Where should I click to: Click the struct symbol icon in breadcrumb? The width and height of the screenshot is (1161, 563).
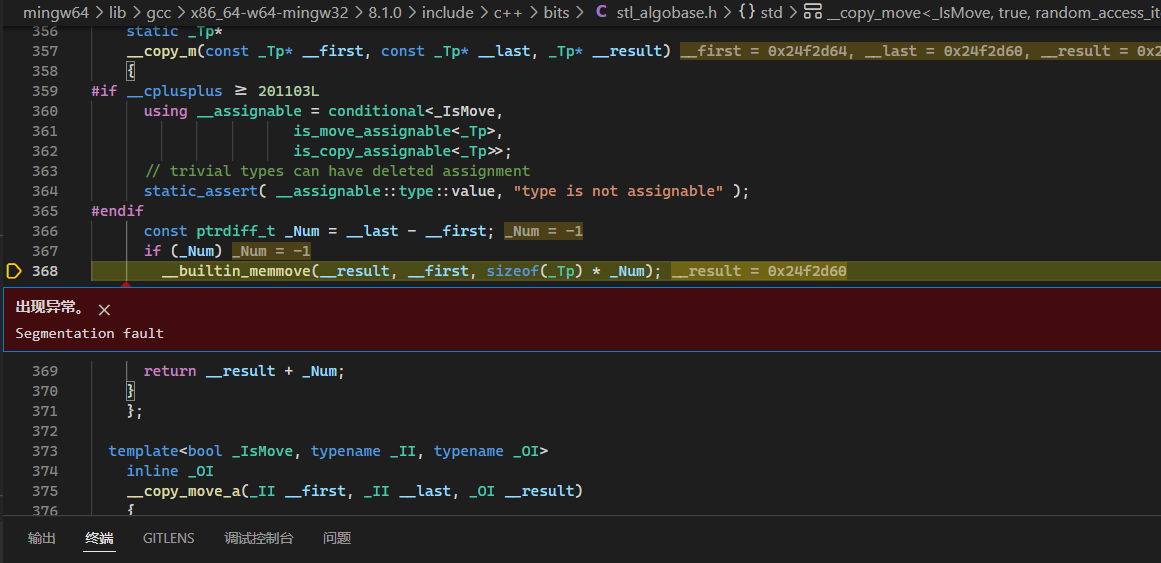(x=813, y=13)
